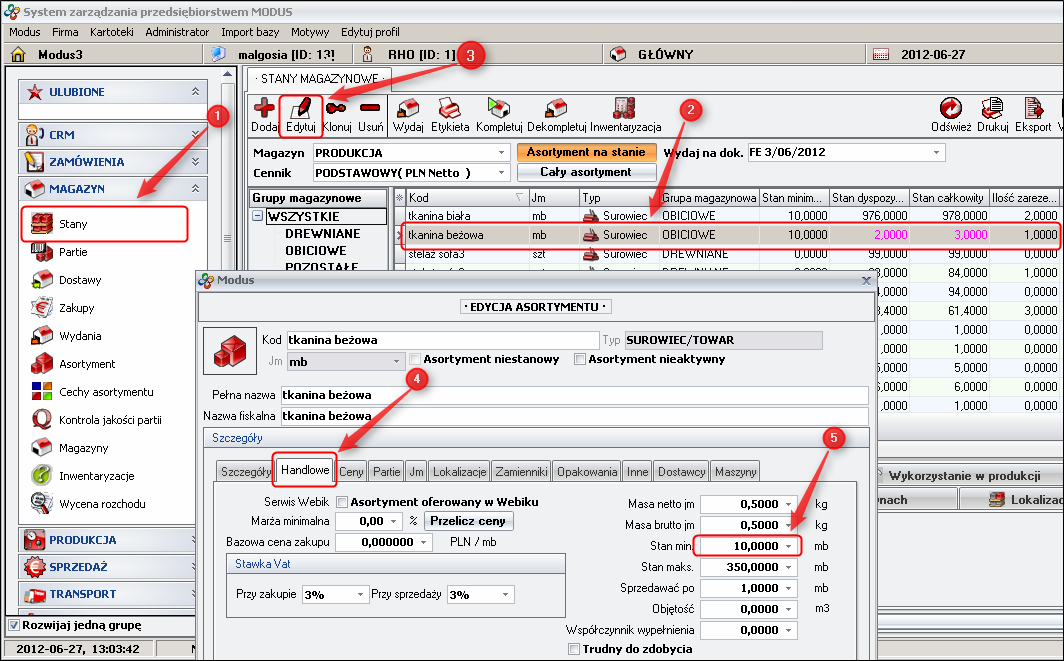Toggle the Rozwijaj jedną grupę checkbox
Viewport: 1064px width, 661px height.
(x=13, y=625)
